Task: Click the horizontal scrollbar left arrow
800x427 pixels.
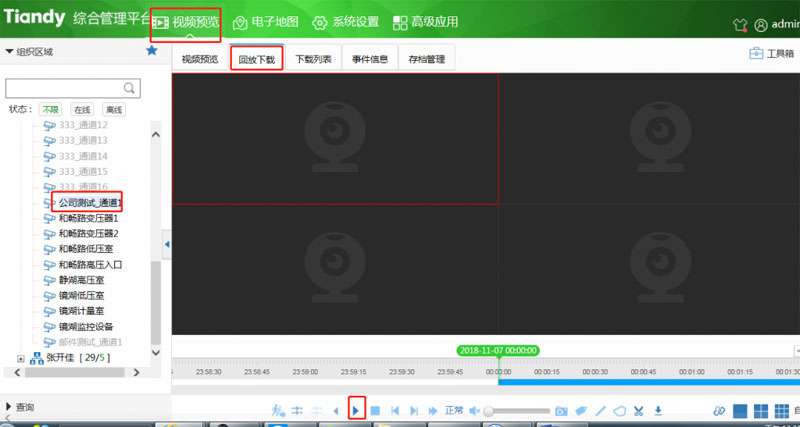Action: [x=17, y=373]
